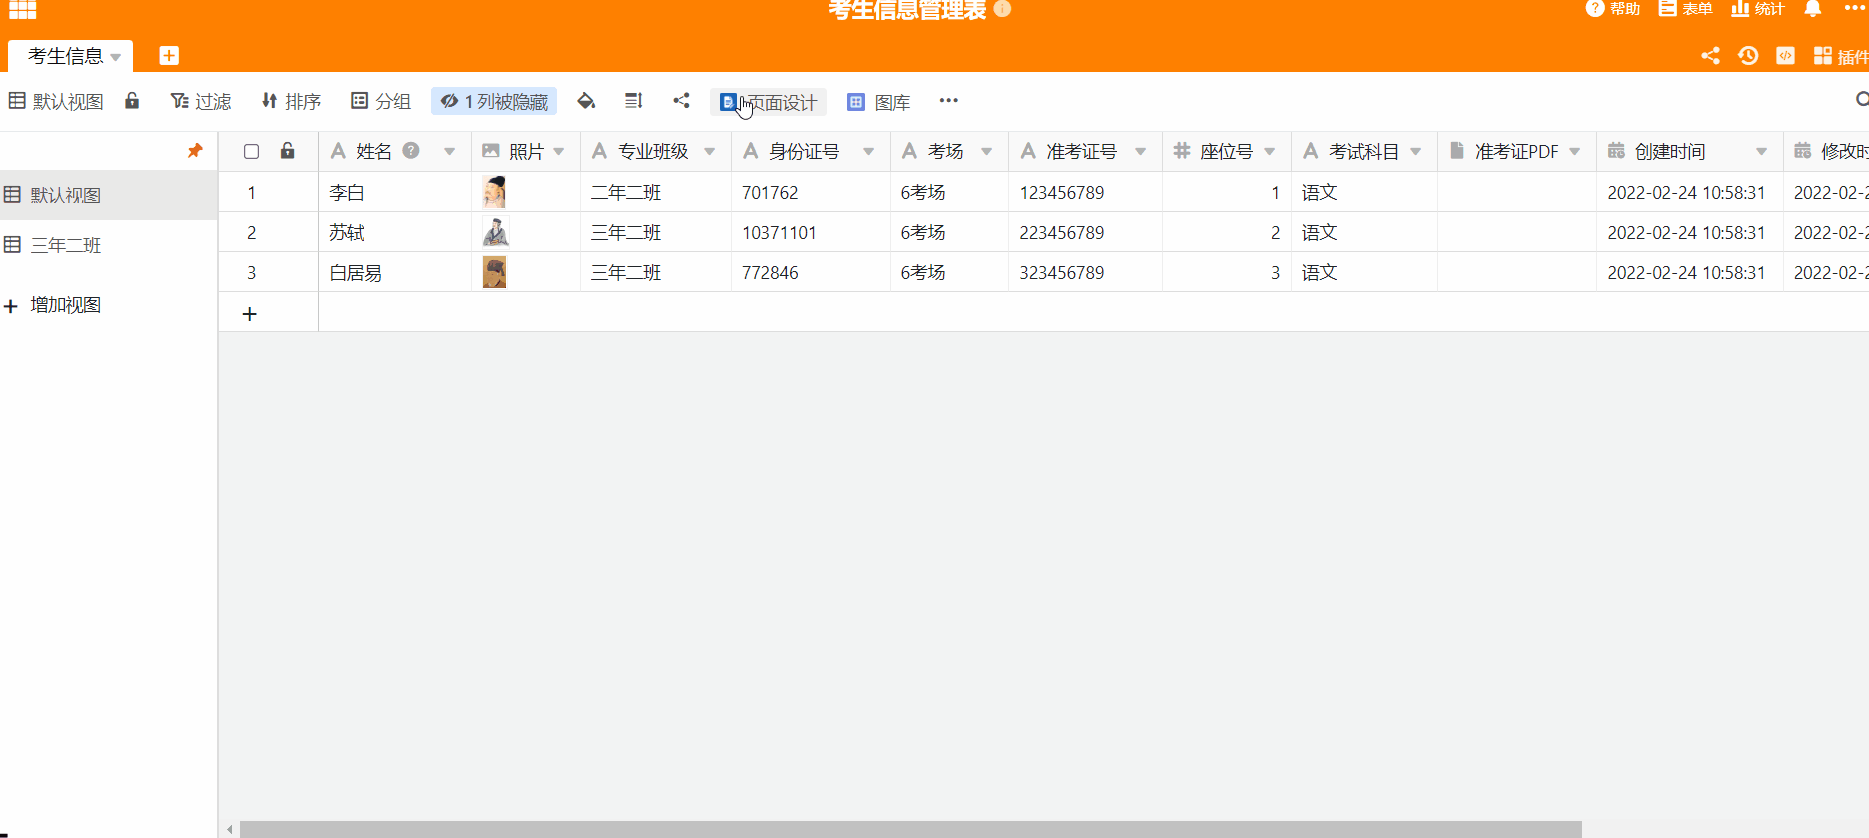Expand the 专业班级 column dropdown
This screenshot has width=1869, height=838.
[710, 152]
